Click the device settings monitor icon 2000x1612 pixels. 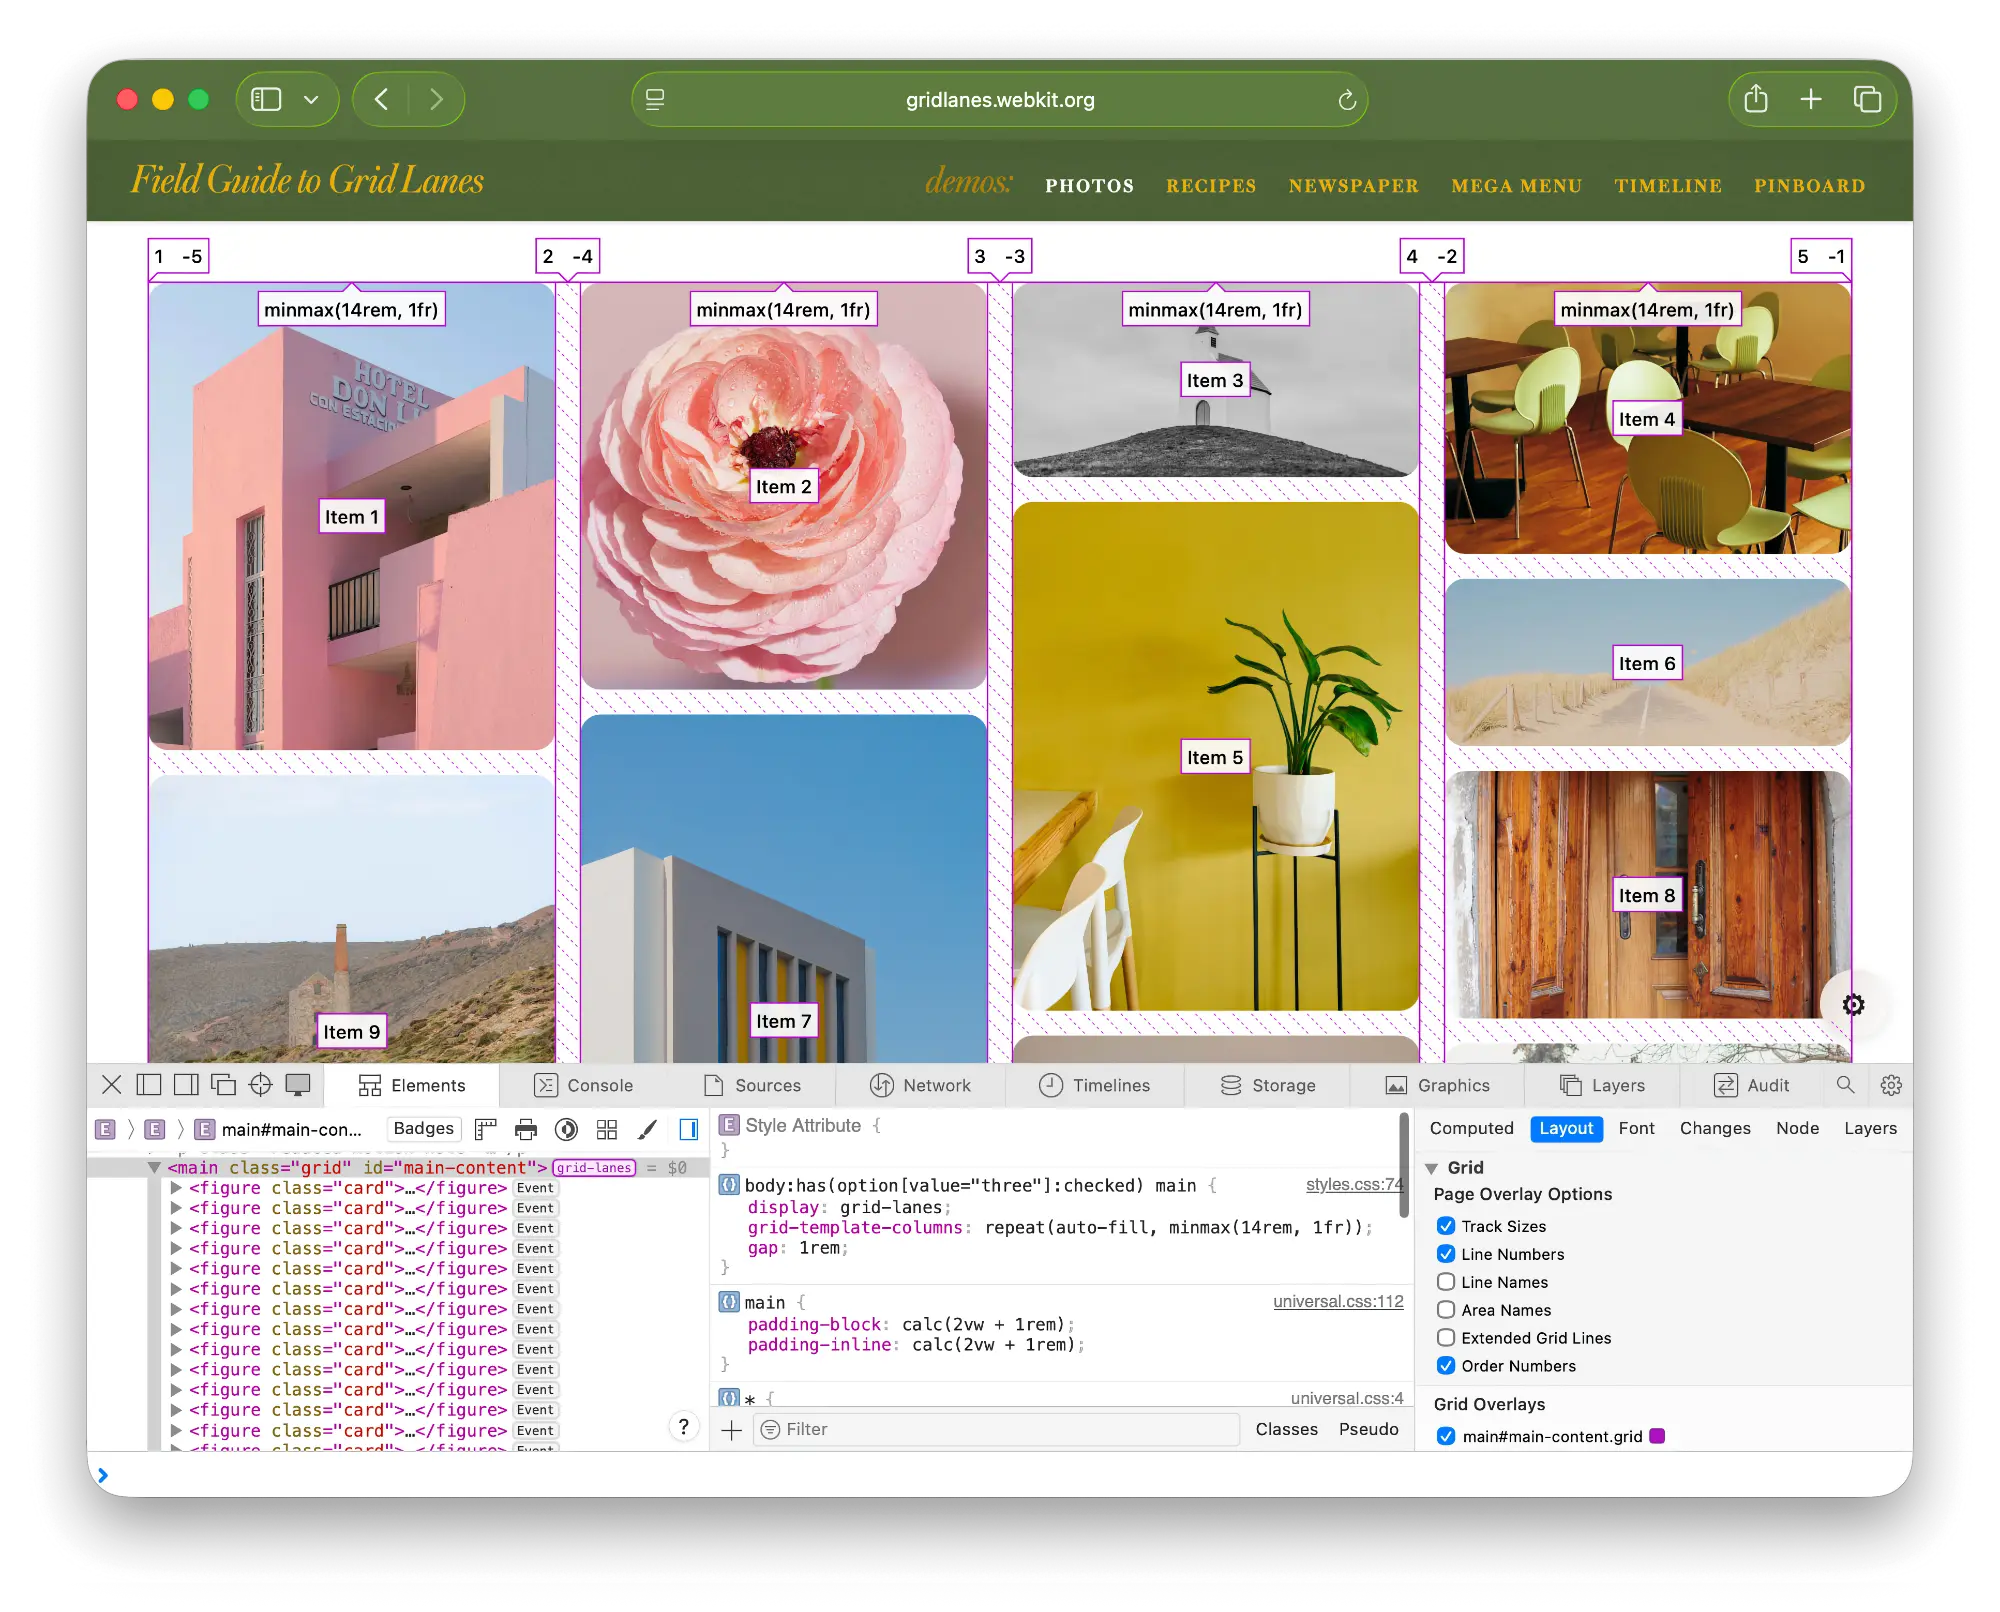point(298,1085)
